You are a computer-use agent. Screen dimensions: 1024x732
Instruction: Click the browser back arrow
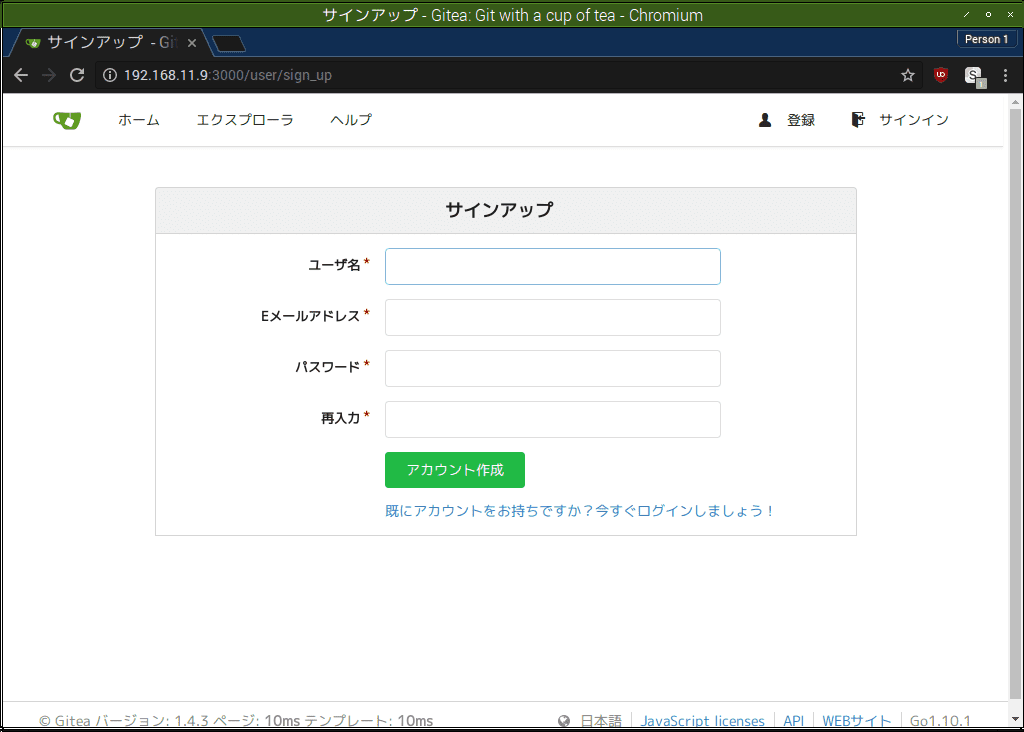point(20,75)
